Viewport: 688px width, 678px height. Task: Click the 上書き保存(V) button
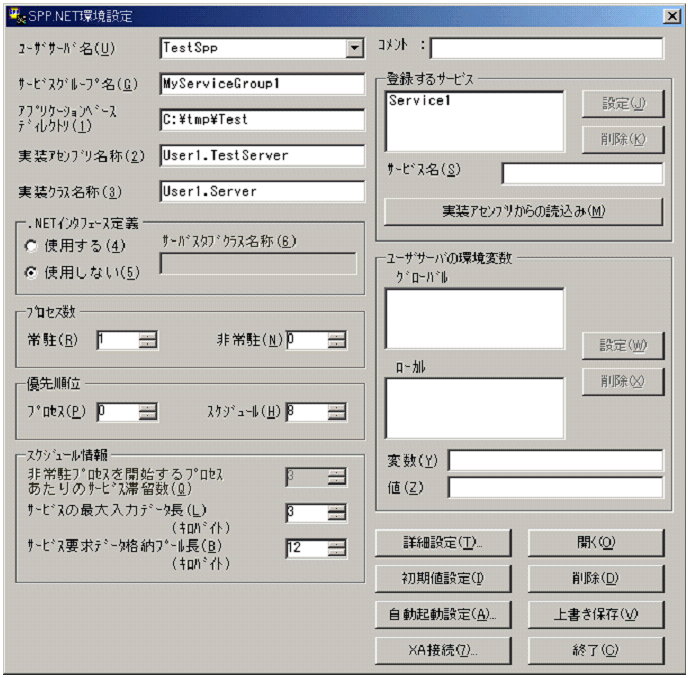(596, 615)
